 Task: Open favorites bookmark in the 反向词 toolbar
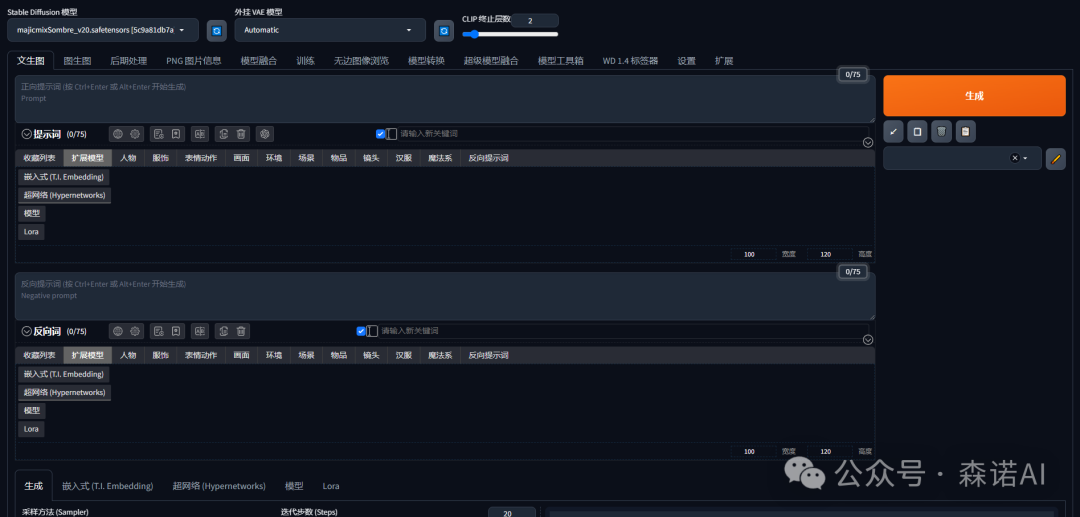176,331
